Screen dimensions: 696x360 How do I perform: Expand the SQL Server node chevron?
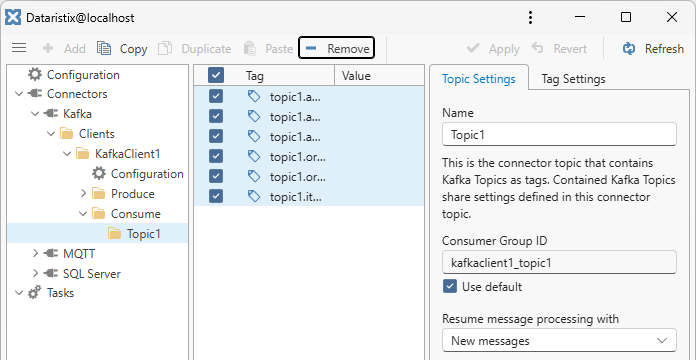pyautogui.click(x=35, y=274)
